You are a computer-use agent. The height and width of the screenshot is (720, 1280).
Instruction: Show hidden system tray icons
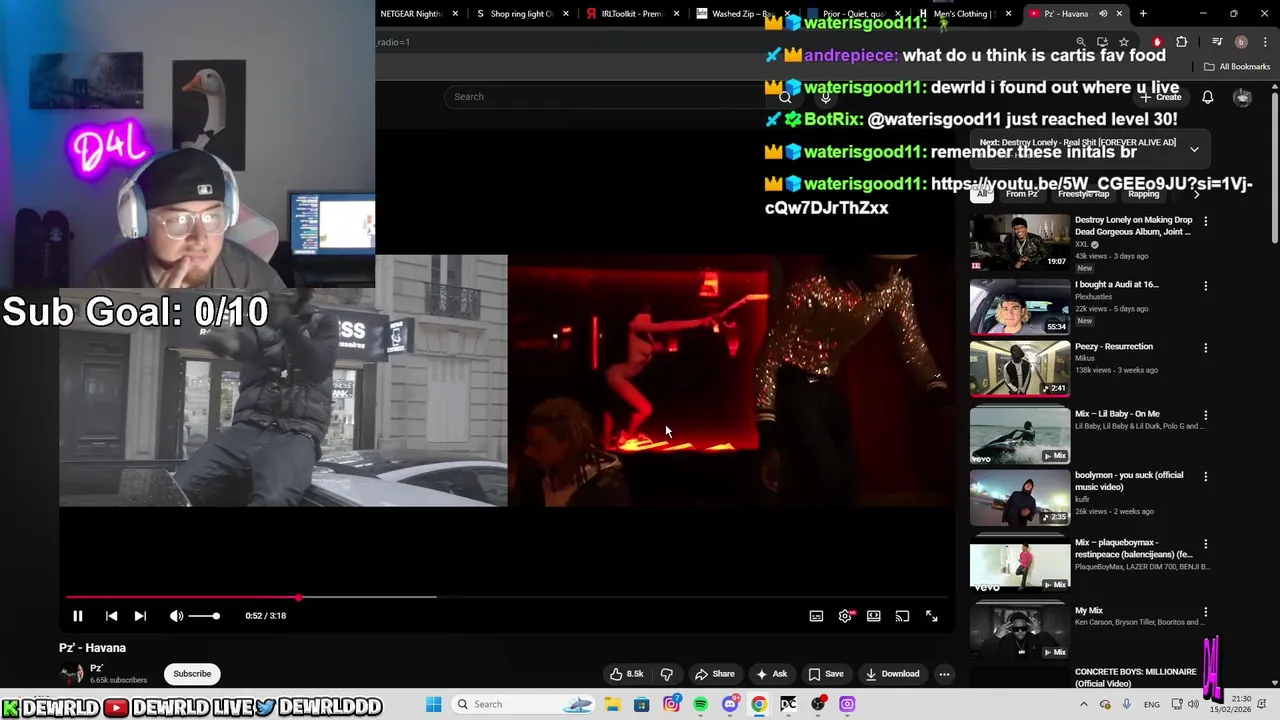[x=1083, y=704]
